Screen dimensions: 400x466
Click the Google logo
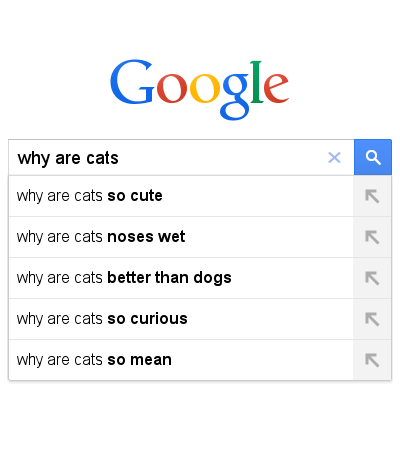199,89
